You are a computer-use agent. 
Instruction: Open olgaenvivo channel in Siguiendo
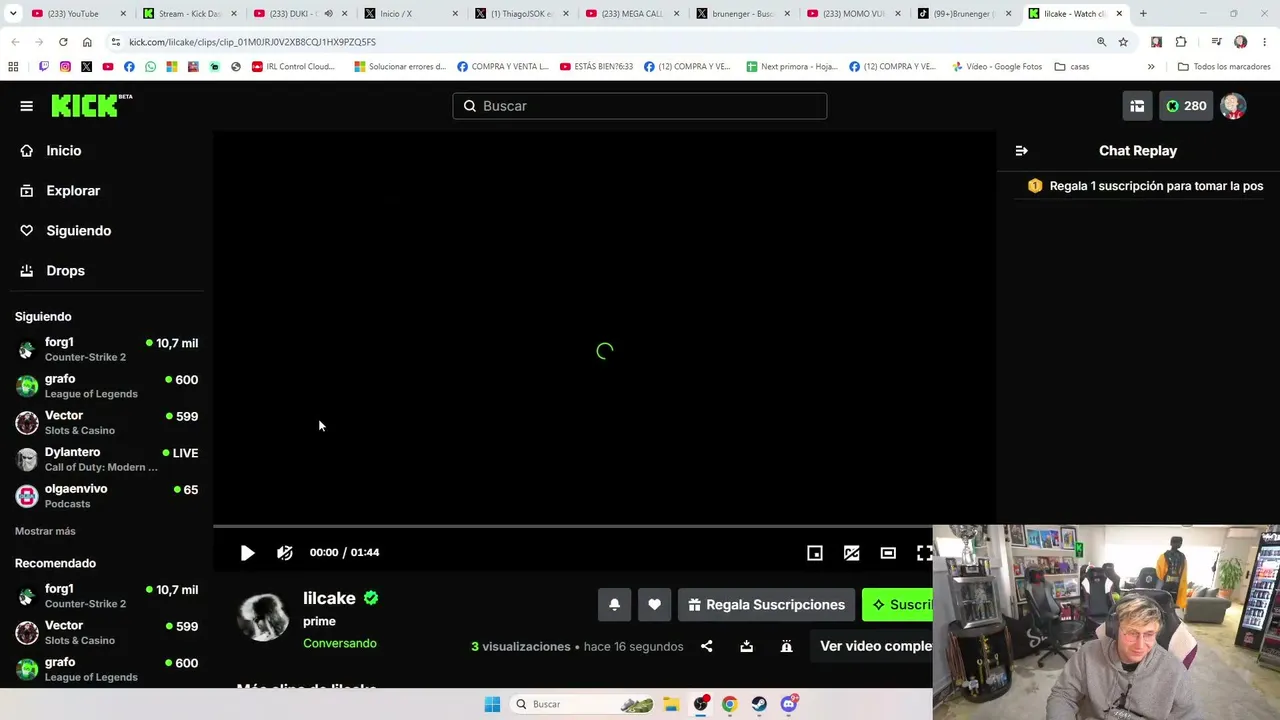tap(106, 496)
